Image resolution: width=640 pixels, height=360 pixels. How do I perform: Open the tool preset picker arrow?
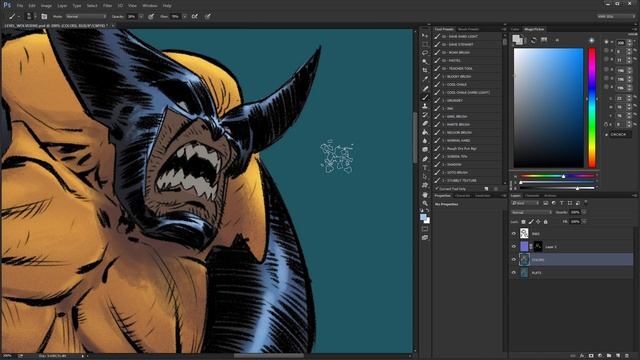coord(19,16)
